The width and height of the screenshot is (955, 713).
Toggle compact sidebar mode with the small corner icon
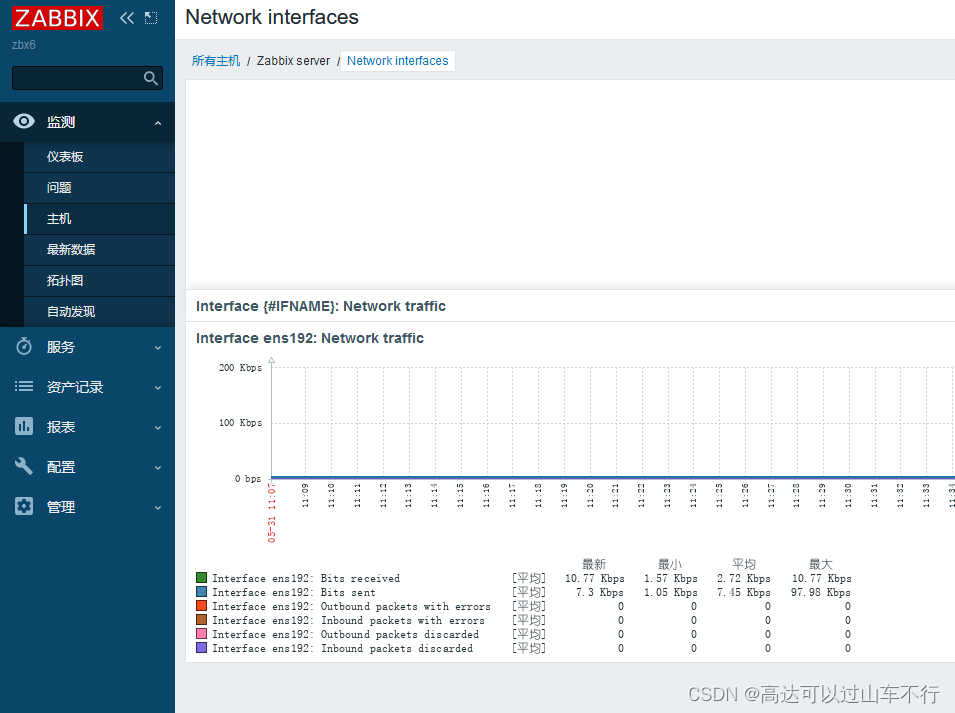click(x=151, y=17)
